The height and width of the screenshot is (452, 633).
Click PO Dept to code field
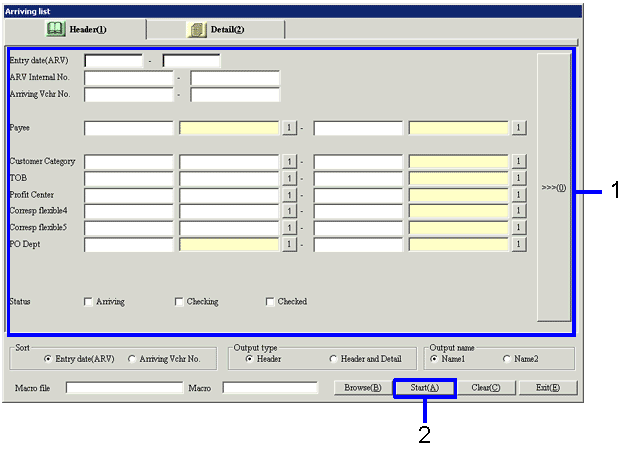[x=358, y=245]
